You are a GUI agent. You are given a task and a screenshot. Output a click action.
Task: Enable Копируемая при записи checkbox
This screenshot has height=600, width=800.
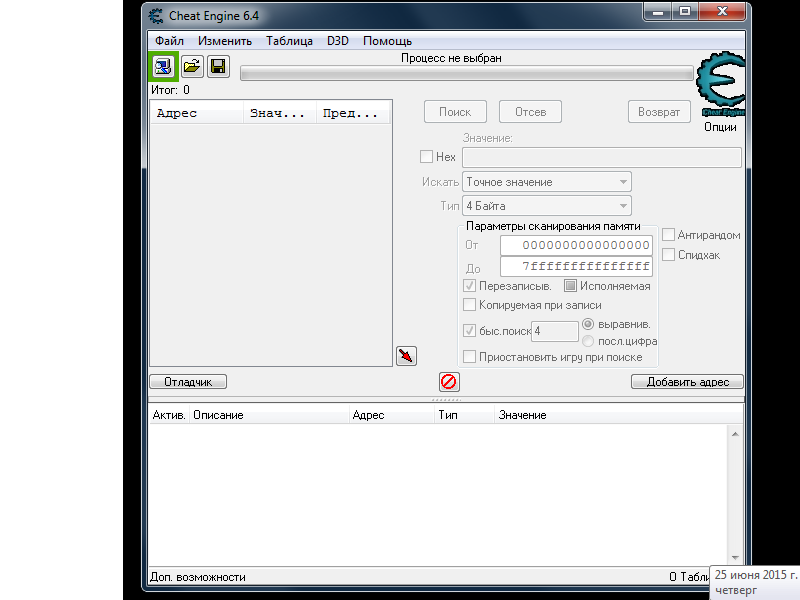click(x=469, y=305)
